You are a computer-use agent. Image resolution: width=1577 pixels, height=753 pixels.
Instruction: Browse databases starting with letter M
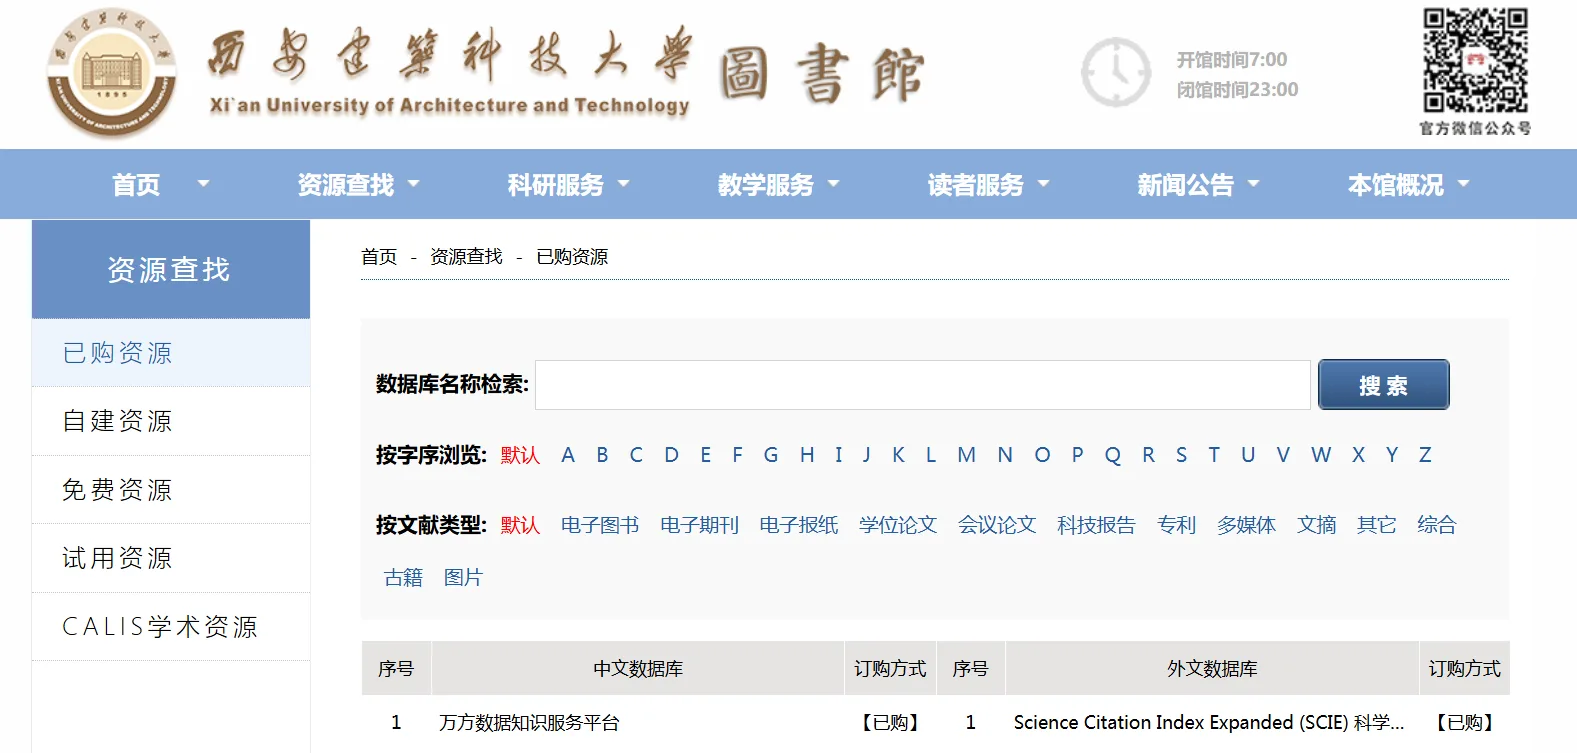click(x=966, y=455)
